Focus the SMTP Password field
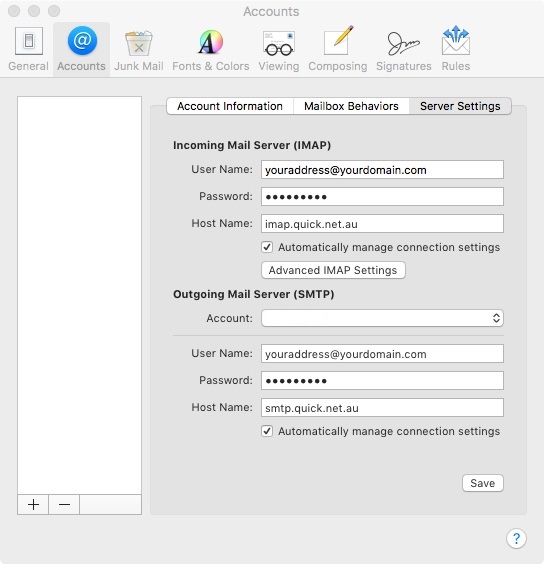544x564 pixels. [x=382, y=381]
